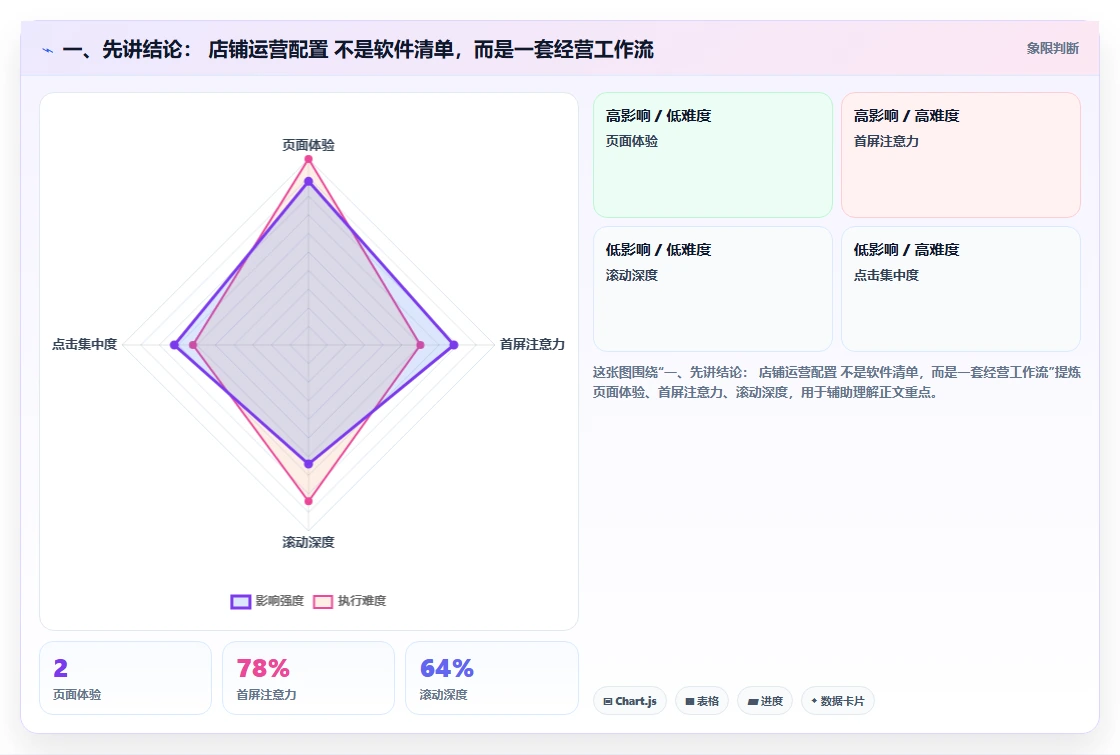
Task: Click 首屏注意力 text in the pink quadrant card
Action: (x=886, y=141)
